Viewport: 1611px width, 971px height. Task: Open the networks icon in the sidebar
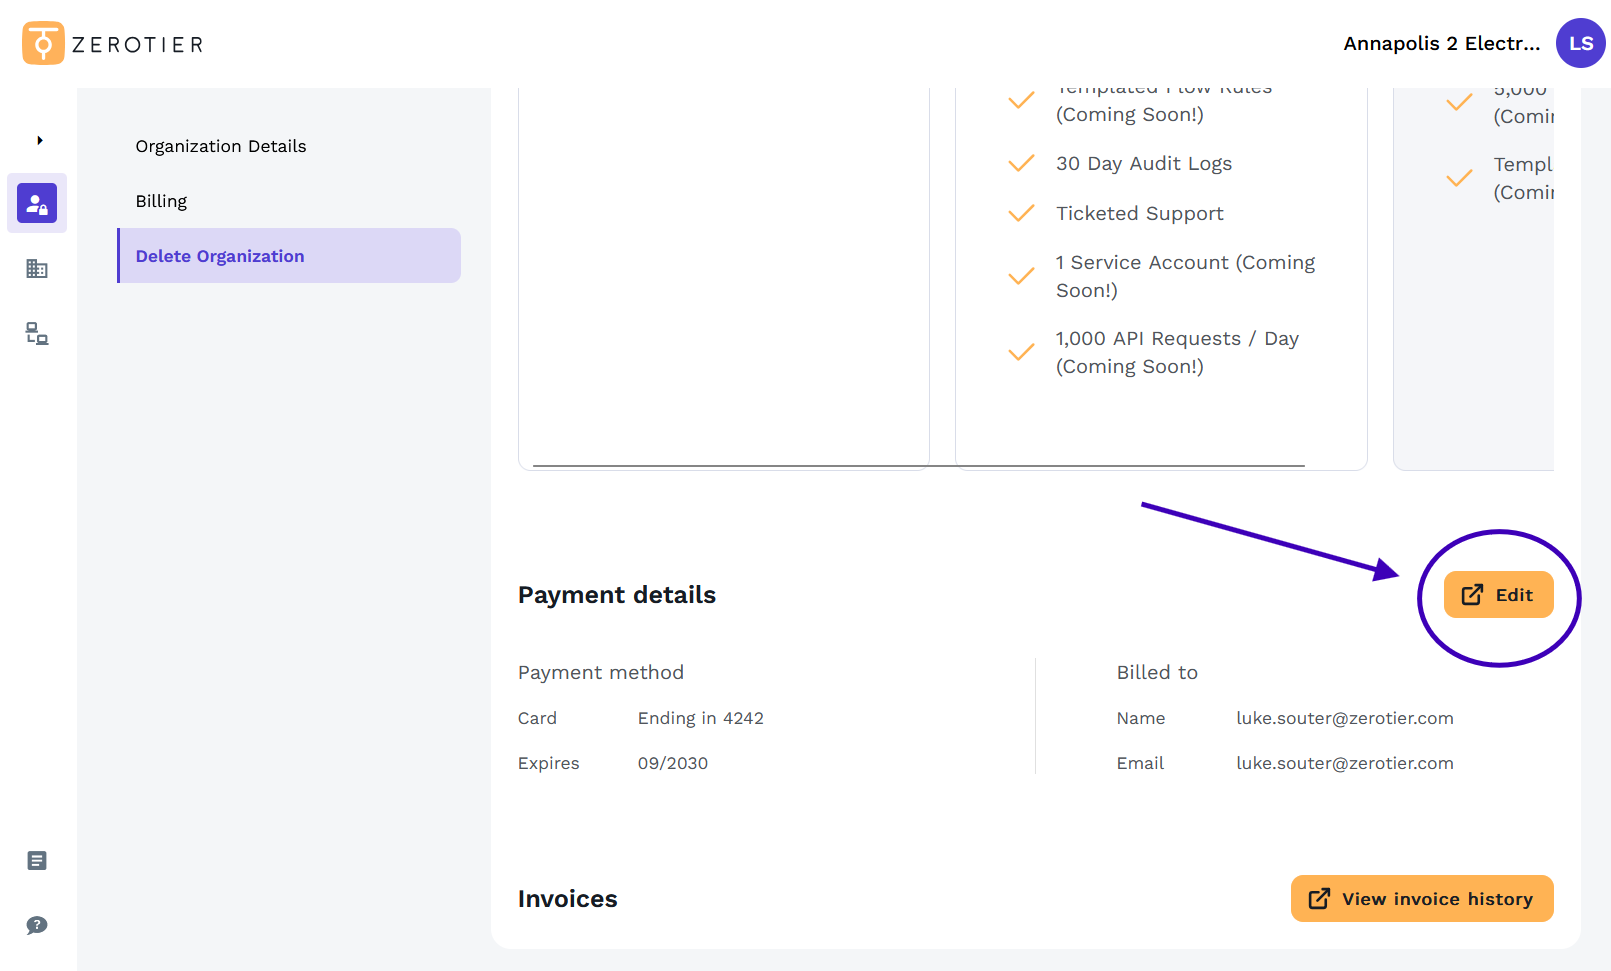pyautogui.click(x=37, y=333)
